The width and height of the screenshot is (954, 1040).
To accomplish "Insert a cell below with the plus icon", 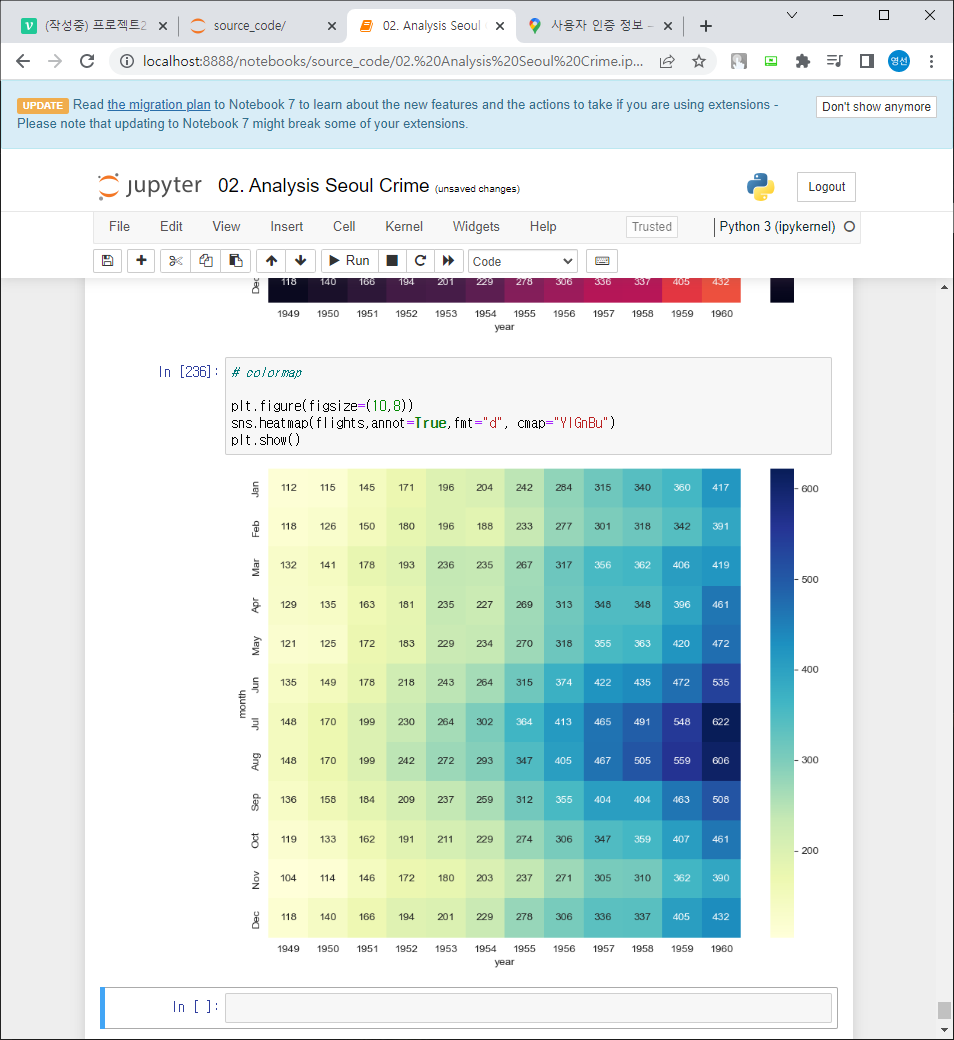I will coord(141,261).
